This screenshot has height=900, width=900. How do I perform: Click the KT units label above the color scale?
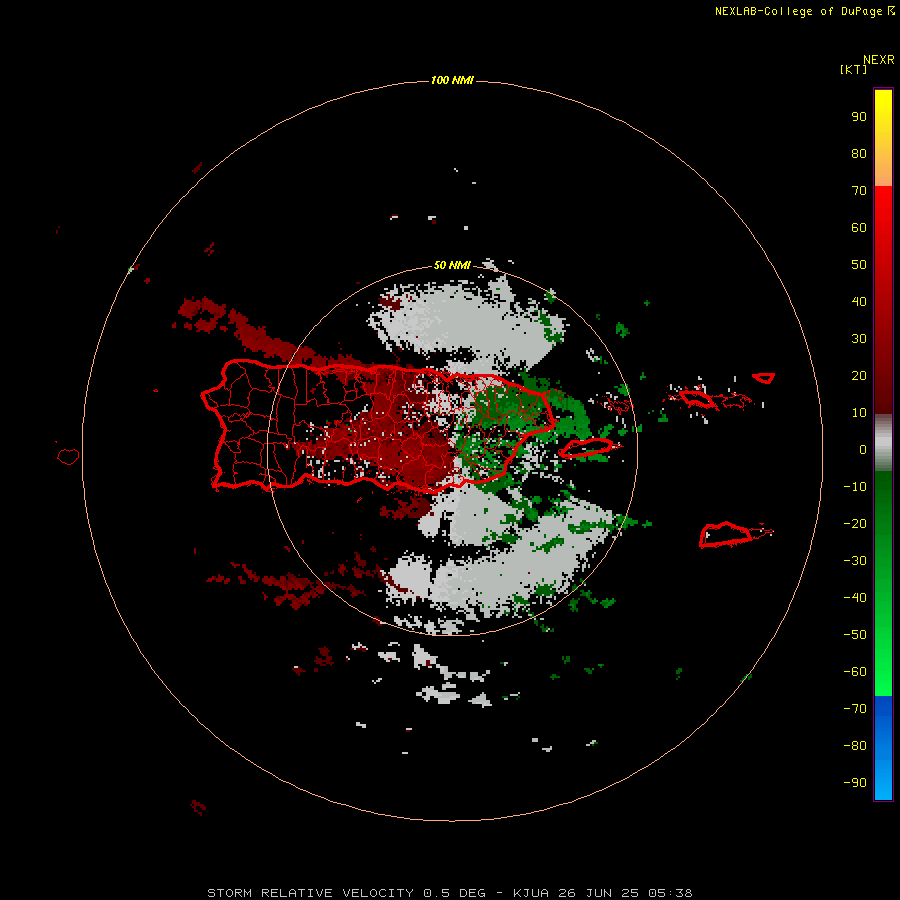tap(853, 69)
